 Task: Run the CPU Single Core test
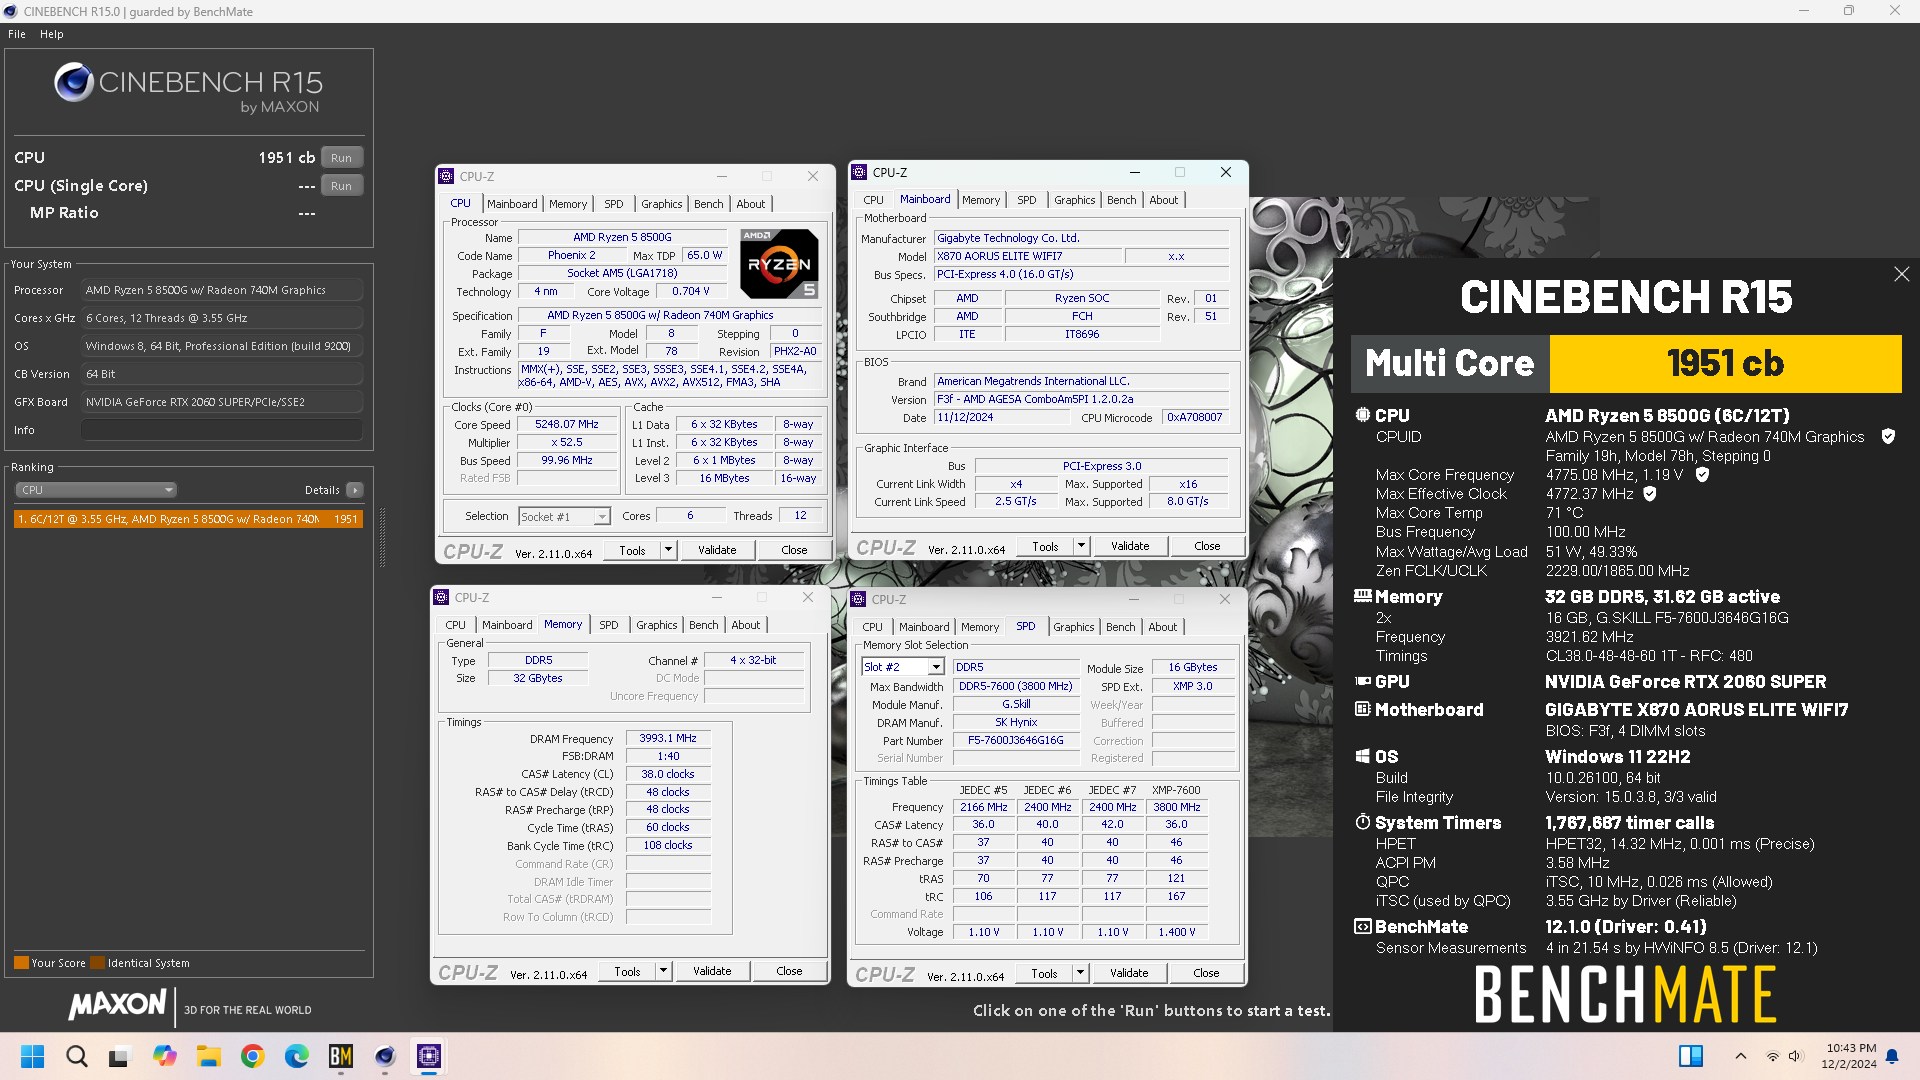(x=342, y=186)
